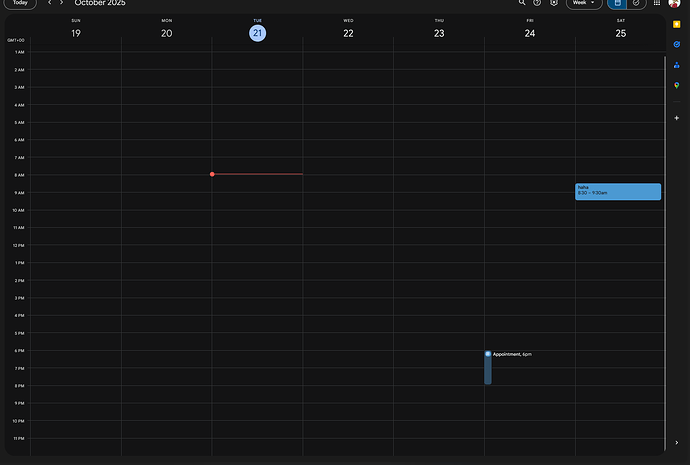Click the GMT+00 timezone label

point(16,40)
